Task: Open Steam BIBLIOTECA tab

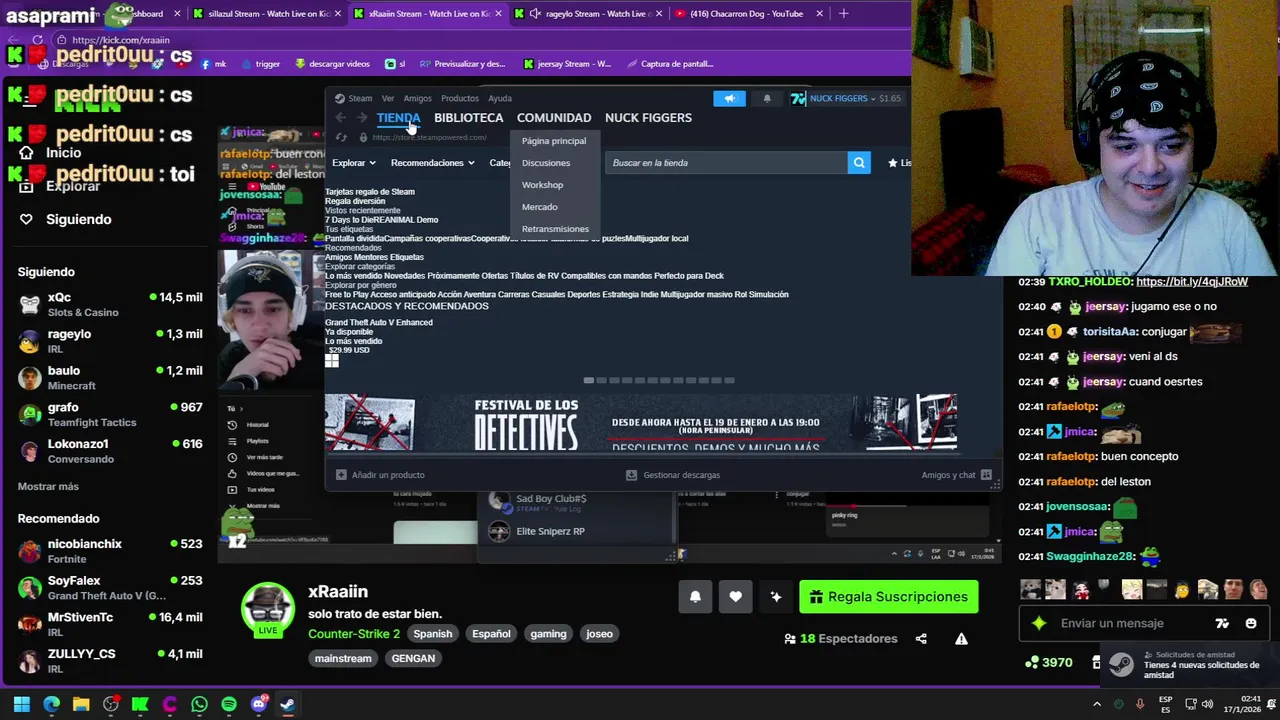Action: [x=468, y=118]
